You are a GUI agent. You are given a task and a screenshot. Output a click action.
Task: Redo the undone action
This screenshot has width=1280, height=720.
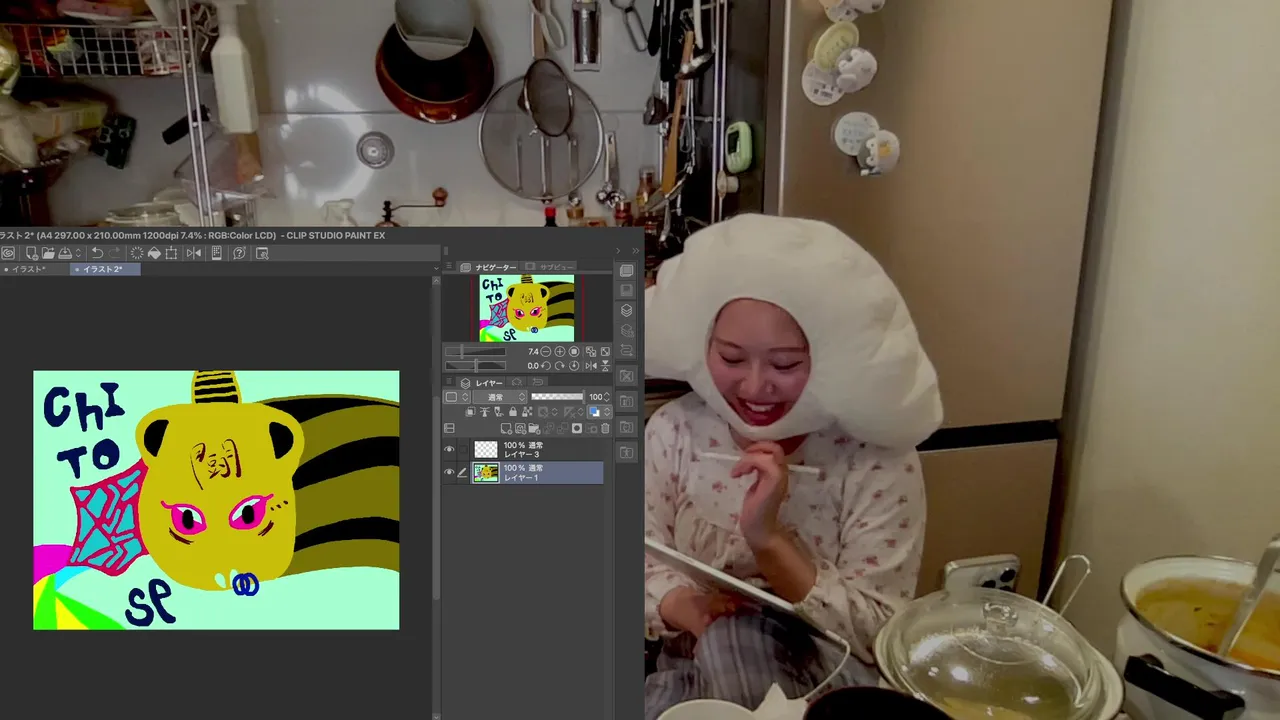tap(114, 253)
